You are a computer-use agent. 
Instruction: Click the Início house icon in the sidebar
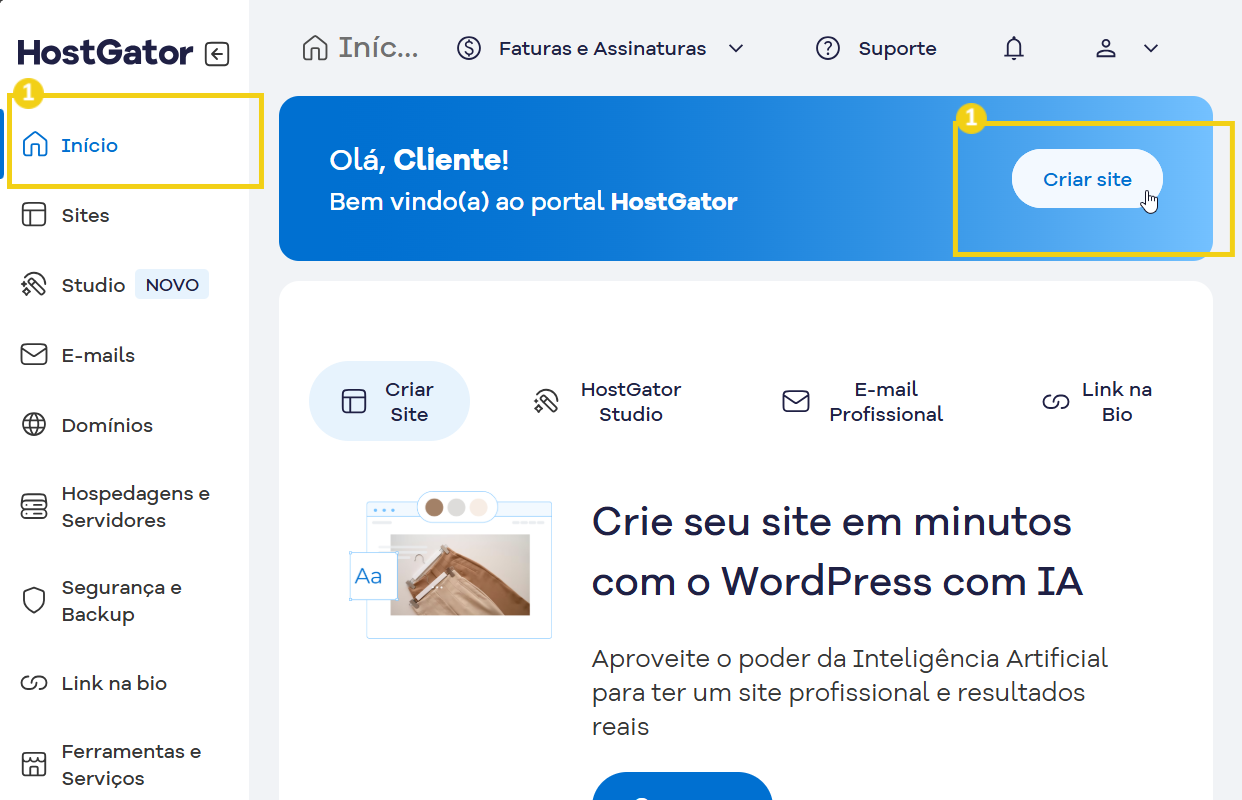coord(35,145)
